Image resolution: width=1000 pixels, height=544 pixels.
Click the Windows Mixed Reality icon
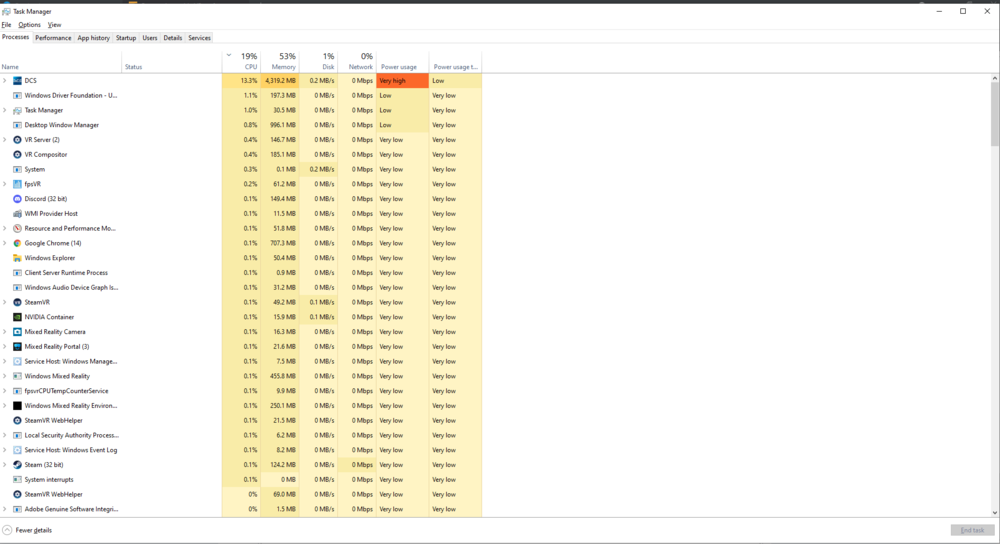pos(17,376)
